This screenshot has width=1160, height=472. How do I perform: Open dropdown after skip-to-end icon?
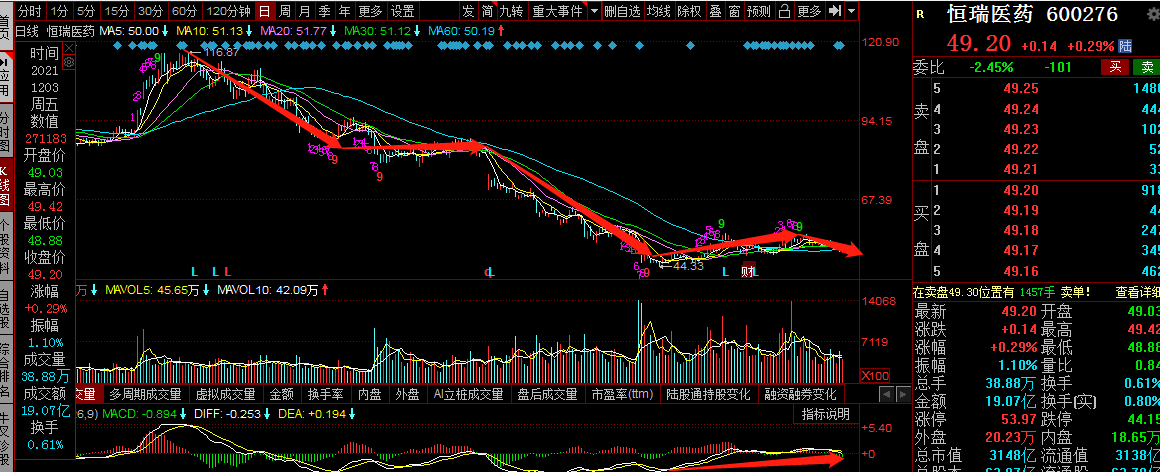pyautogui.click(x=852, y=11)
